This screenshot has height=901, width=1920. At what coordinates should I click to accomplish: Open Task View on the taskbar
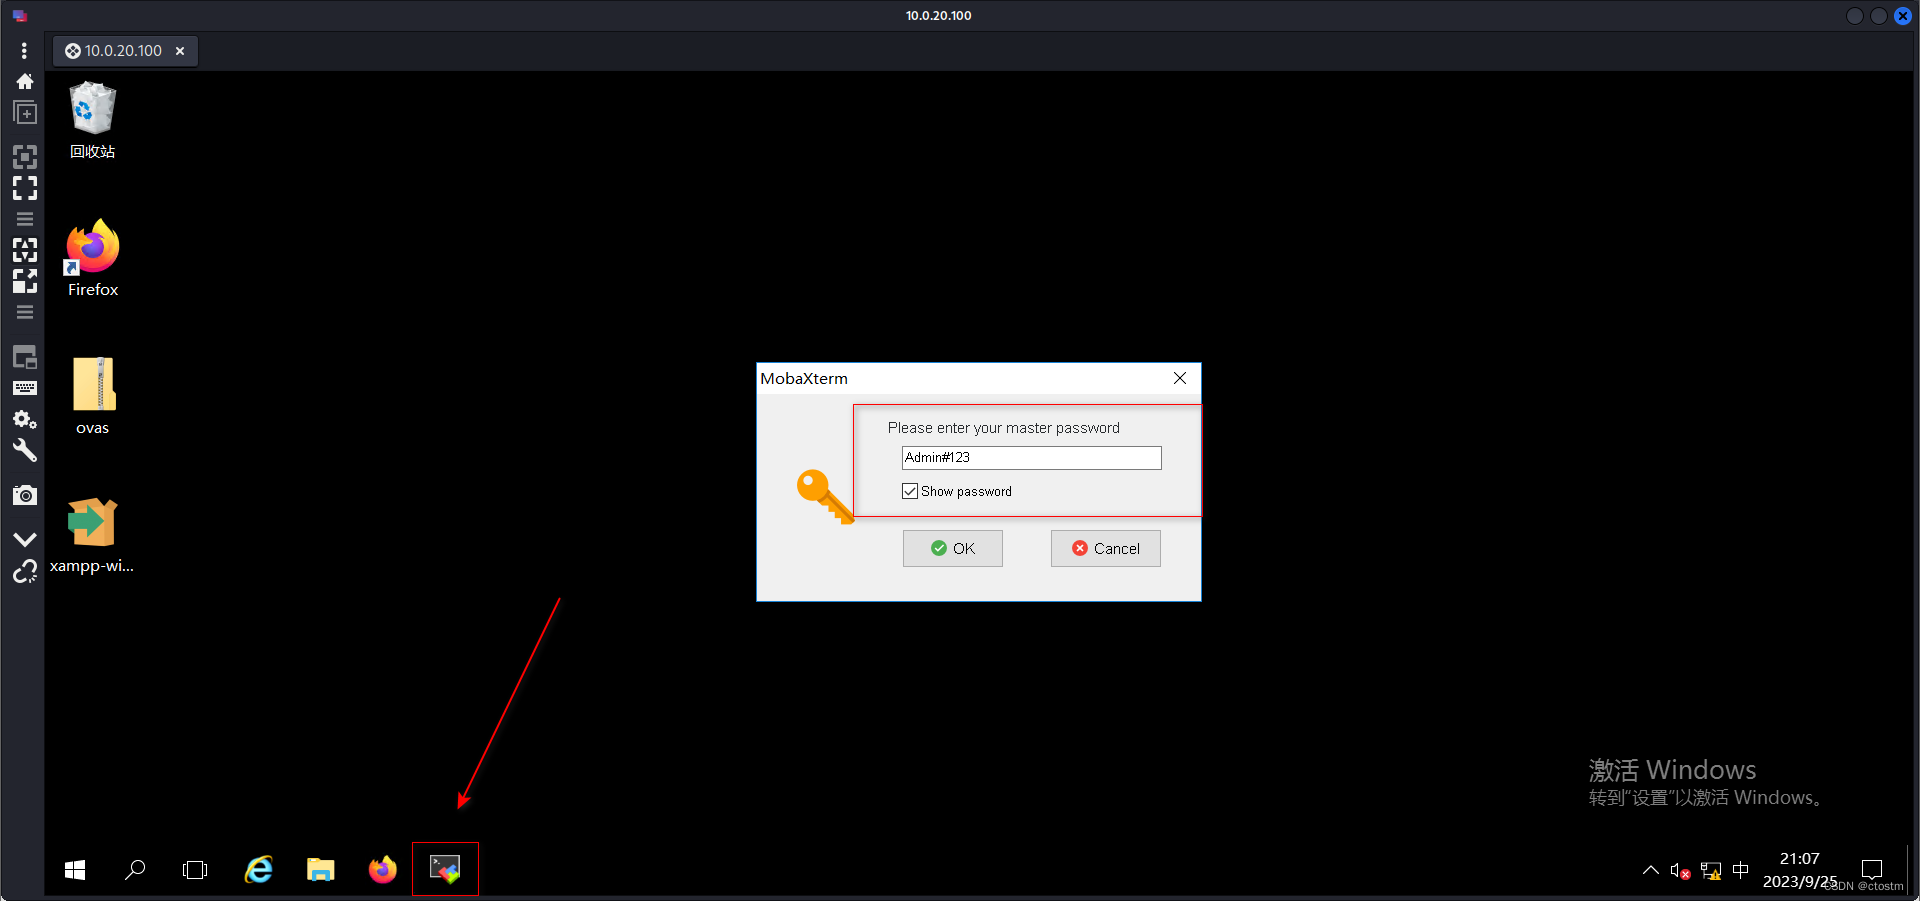195,870
